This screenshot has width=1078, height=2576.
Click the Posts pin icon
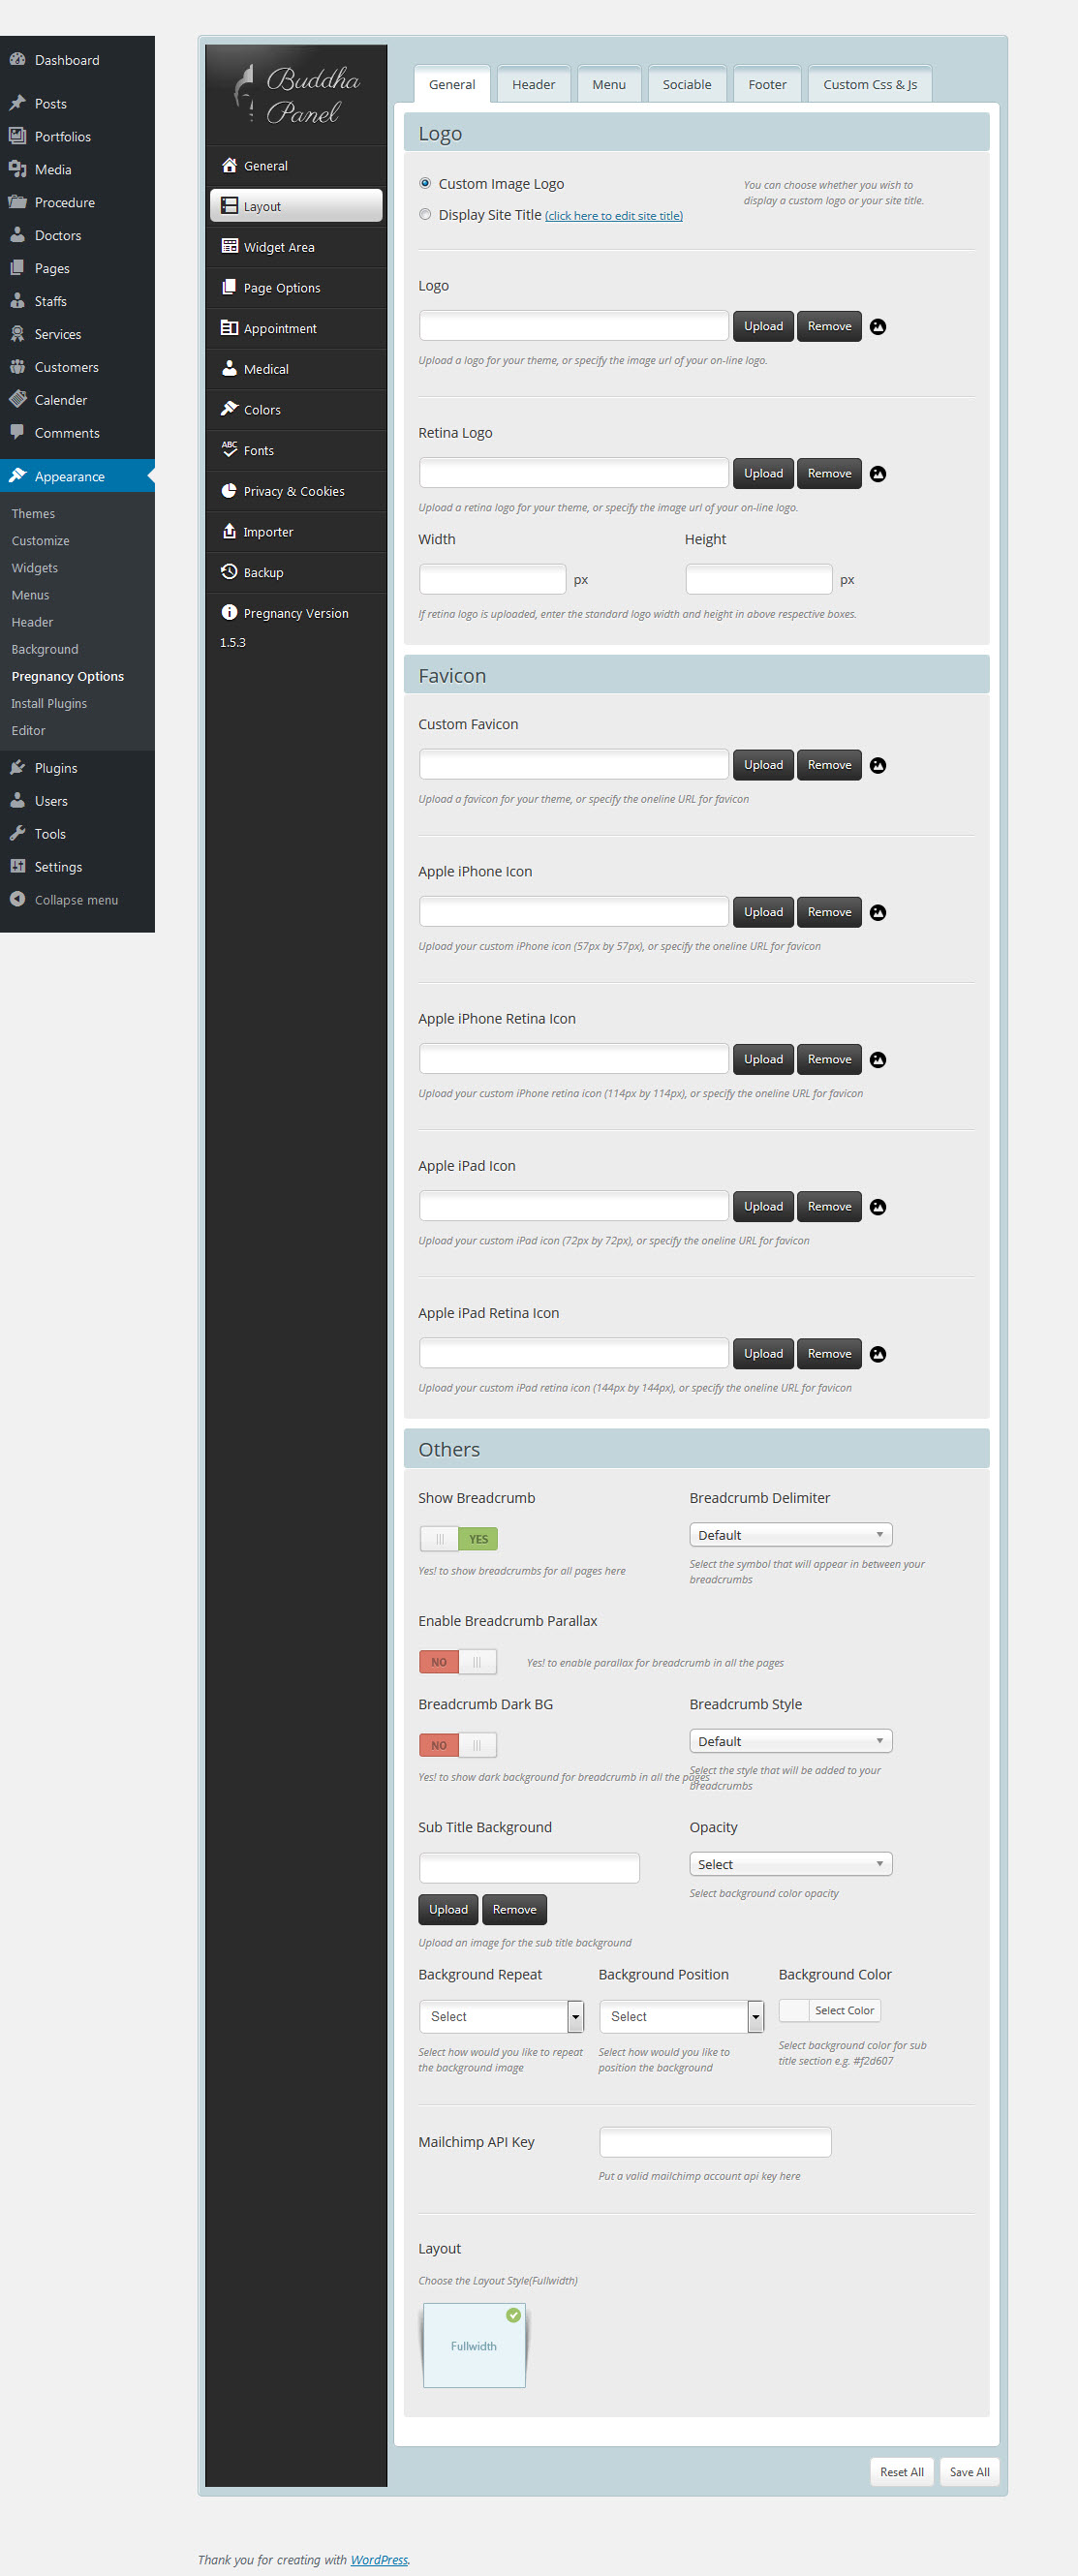tap(17, 103)
